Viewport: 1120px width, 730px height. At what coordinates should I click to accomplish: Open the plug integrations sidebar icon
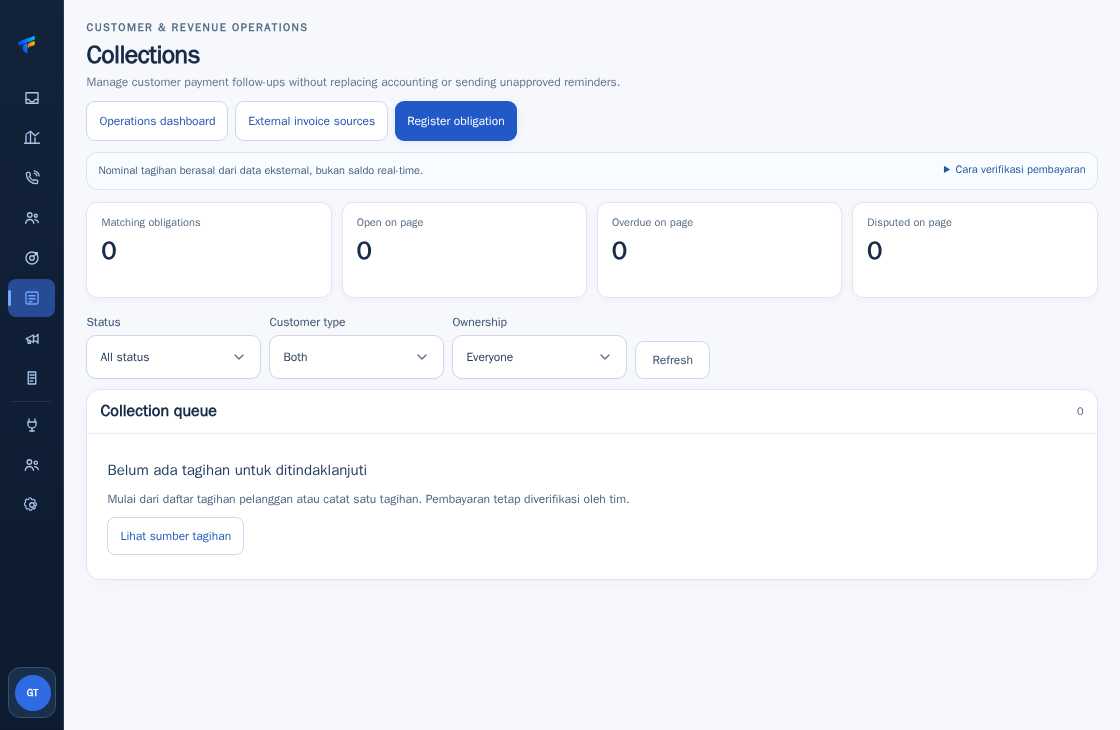pos(31,425)
